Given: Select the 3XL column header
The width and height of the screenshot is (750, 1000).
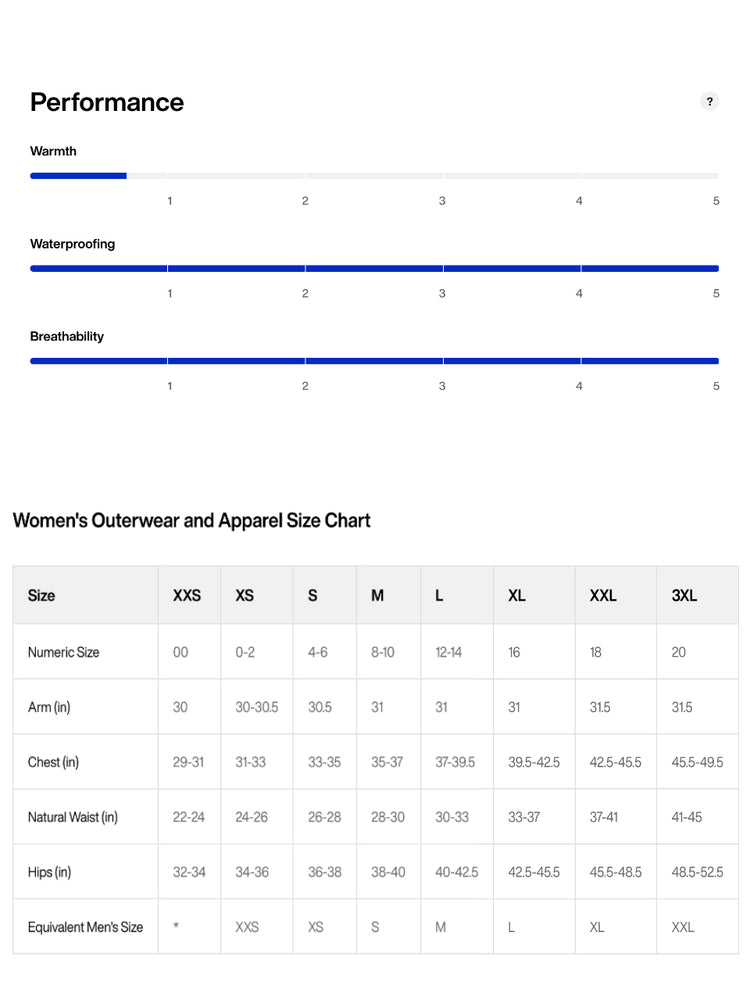Looking at the screenshot, I should tap(697, 595).
